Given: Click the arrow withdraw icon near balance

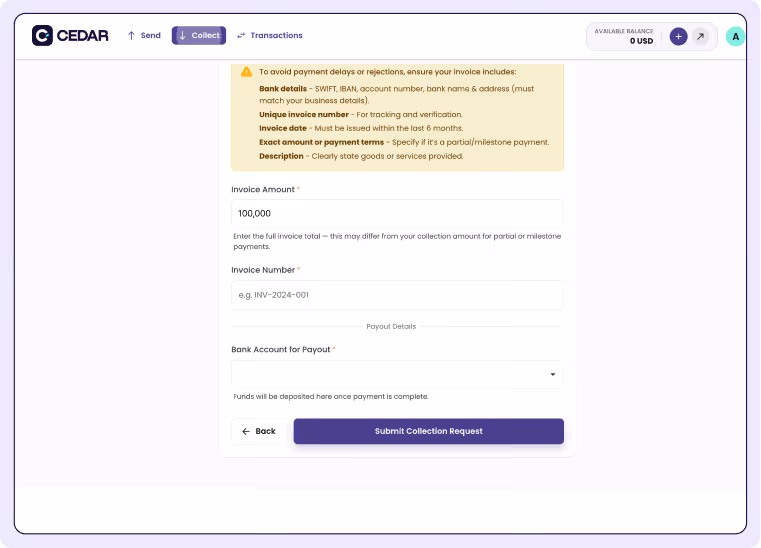Looking at the screenshot, I should pos(700,36).
